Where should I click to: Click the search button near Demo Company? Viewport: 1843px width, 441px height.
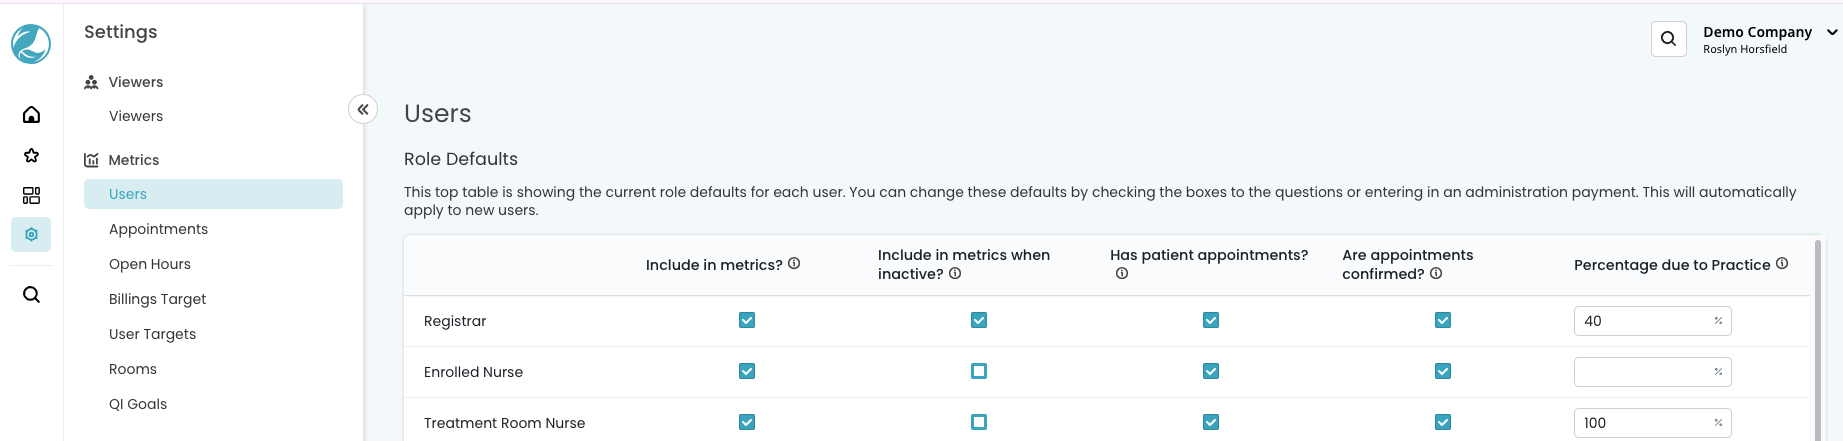point(1668,39)
